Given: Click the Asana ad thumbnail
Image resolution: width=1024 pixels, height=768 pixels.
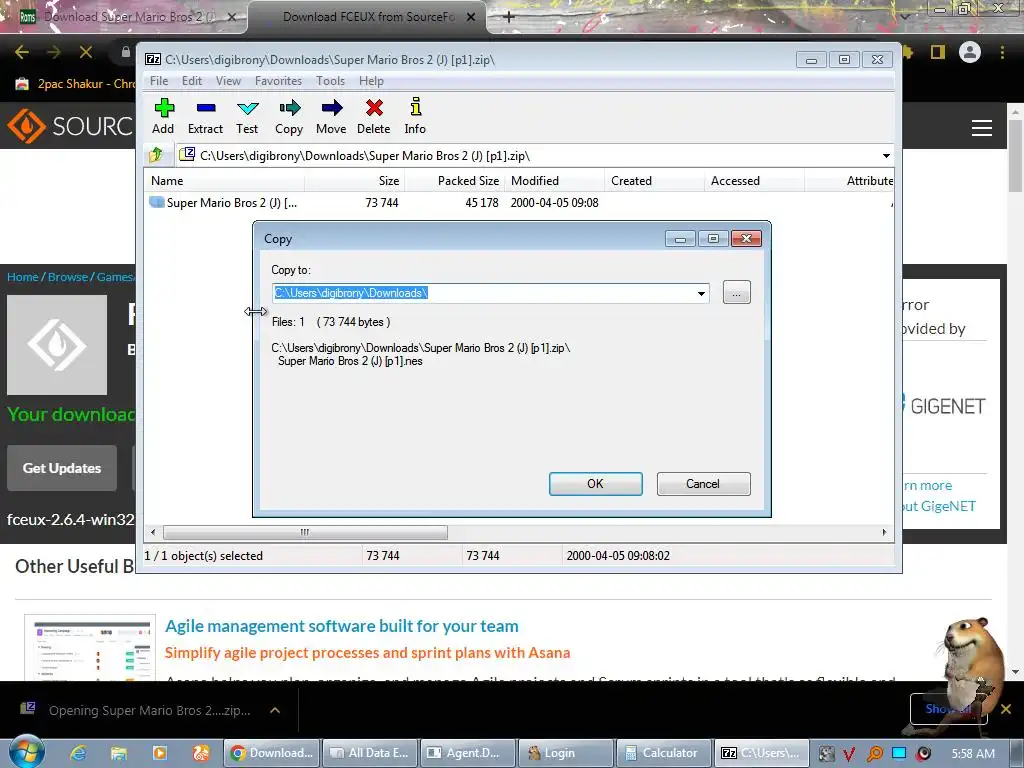Looking at the screenshot, I should [90, 649].
